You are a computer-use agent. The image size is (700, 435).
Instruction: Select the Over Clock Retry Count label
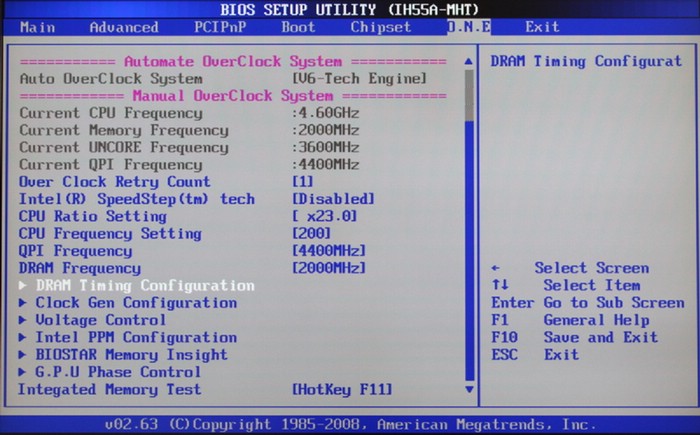[114, 182]
